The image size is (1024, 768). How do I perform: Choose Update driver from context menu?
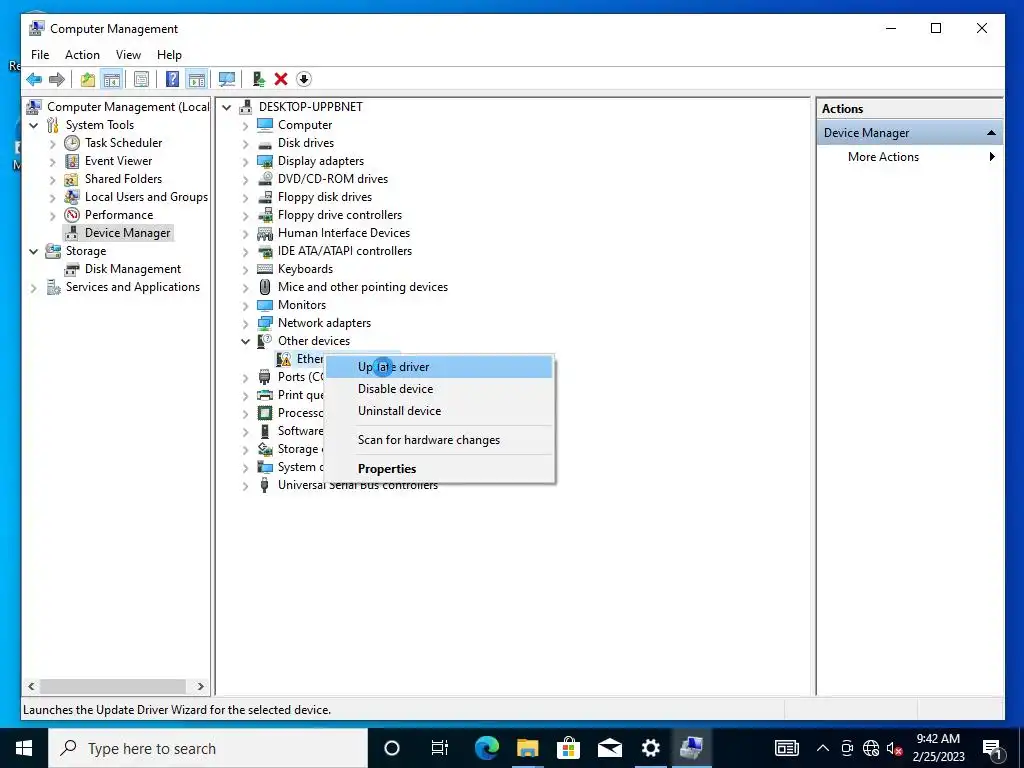click(439, 367)
